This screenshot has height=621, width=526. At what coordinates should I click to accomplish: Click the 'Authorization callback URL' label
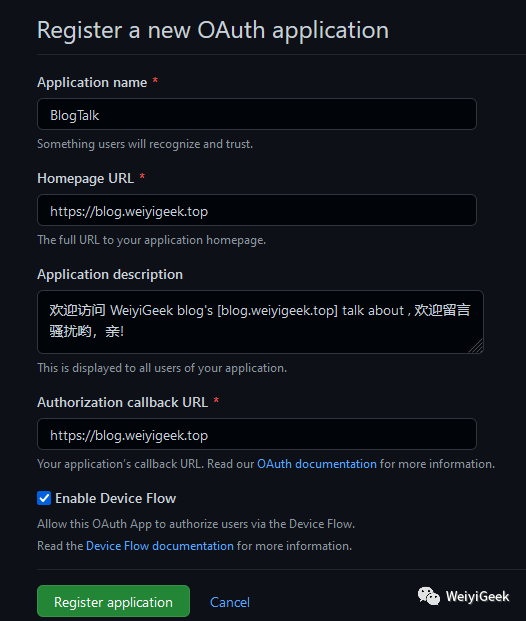click(x=122, y=402)
